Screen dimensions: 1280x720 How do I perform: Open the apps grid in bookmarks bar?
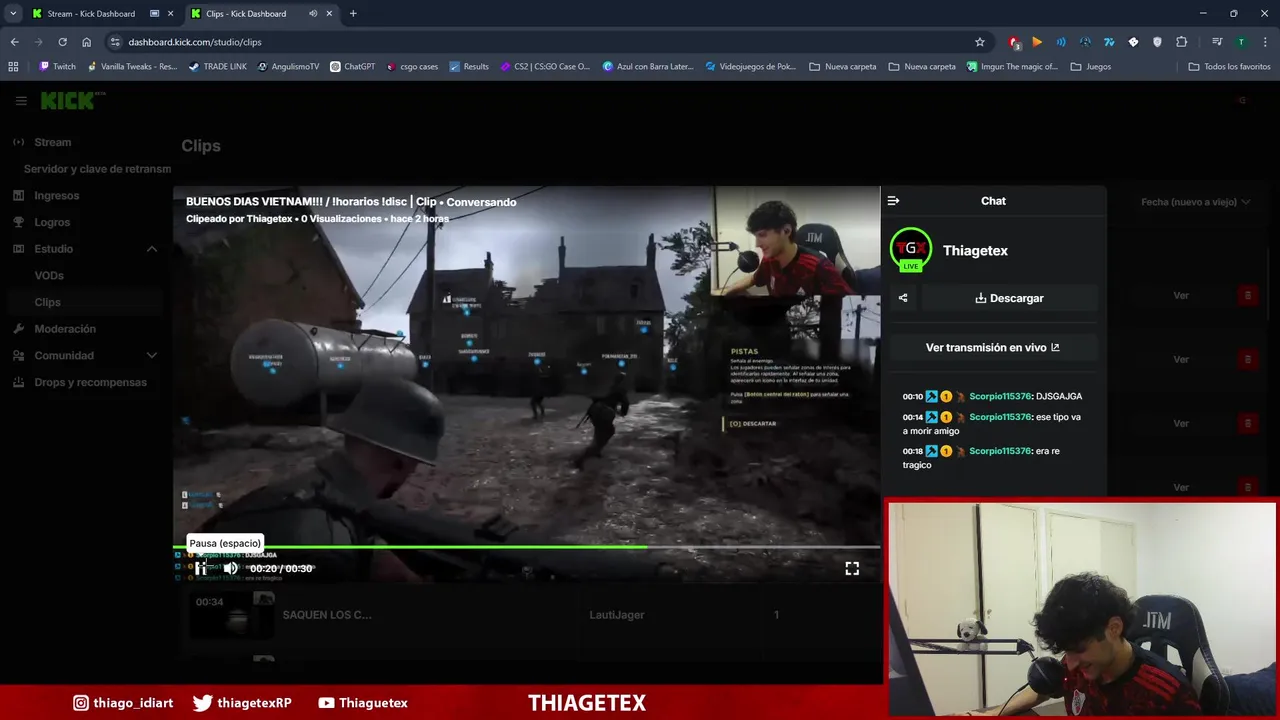(13, 67)
